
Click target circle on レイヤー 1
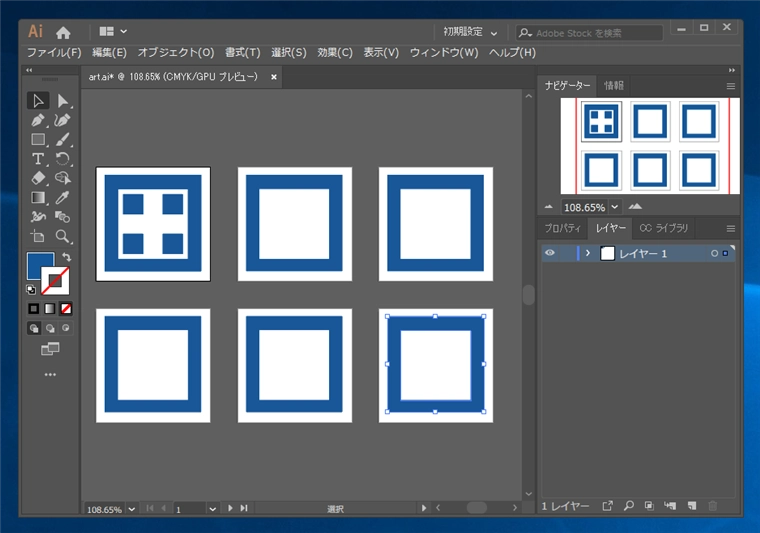point(714,254)
